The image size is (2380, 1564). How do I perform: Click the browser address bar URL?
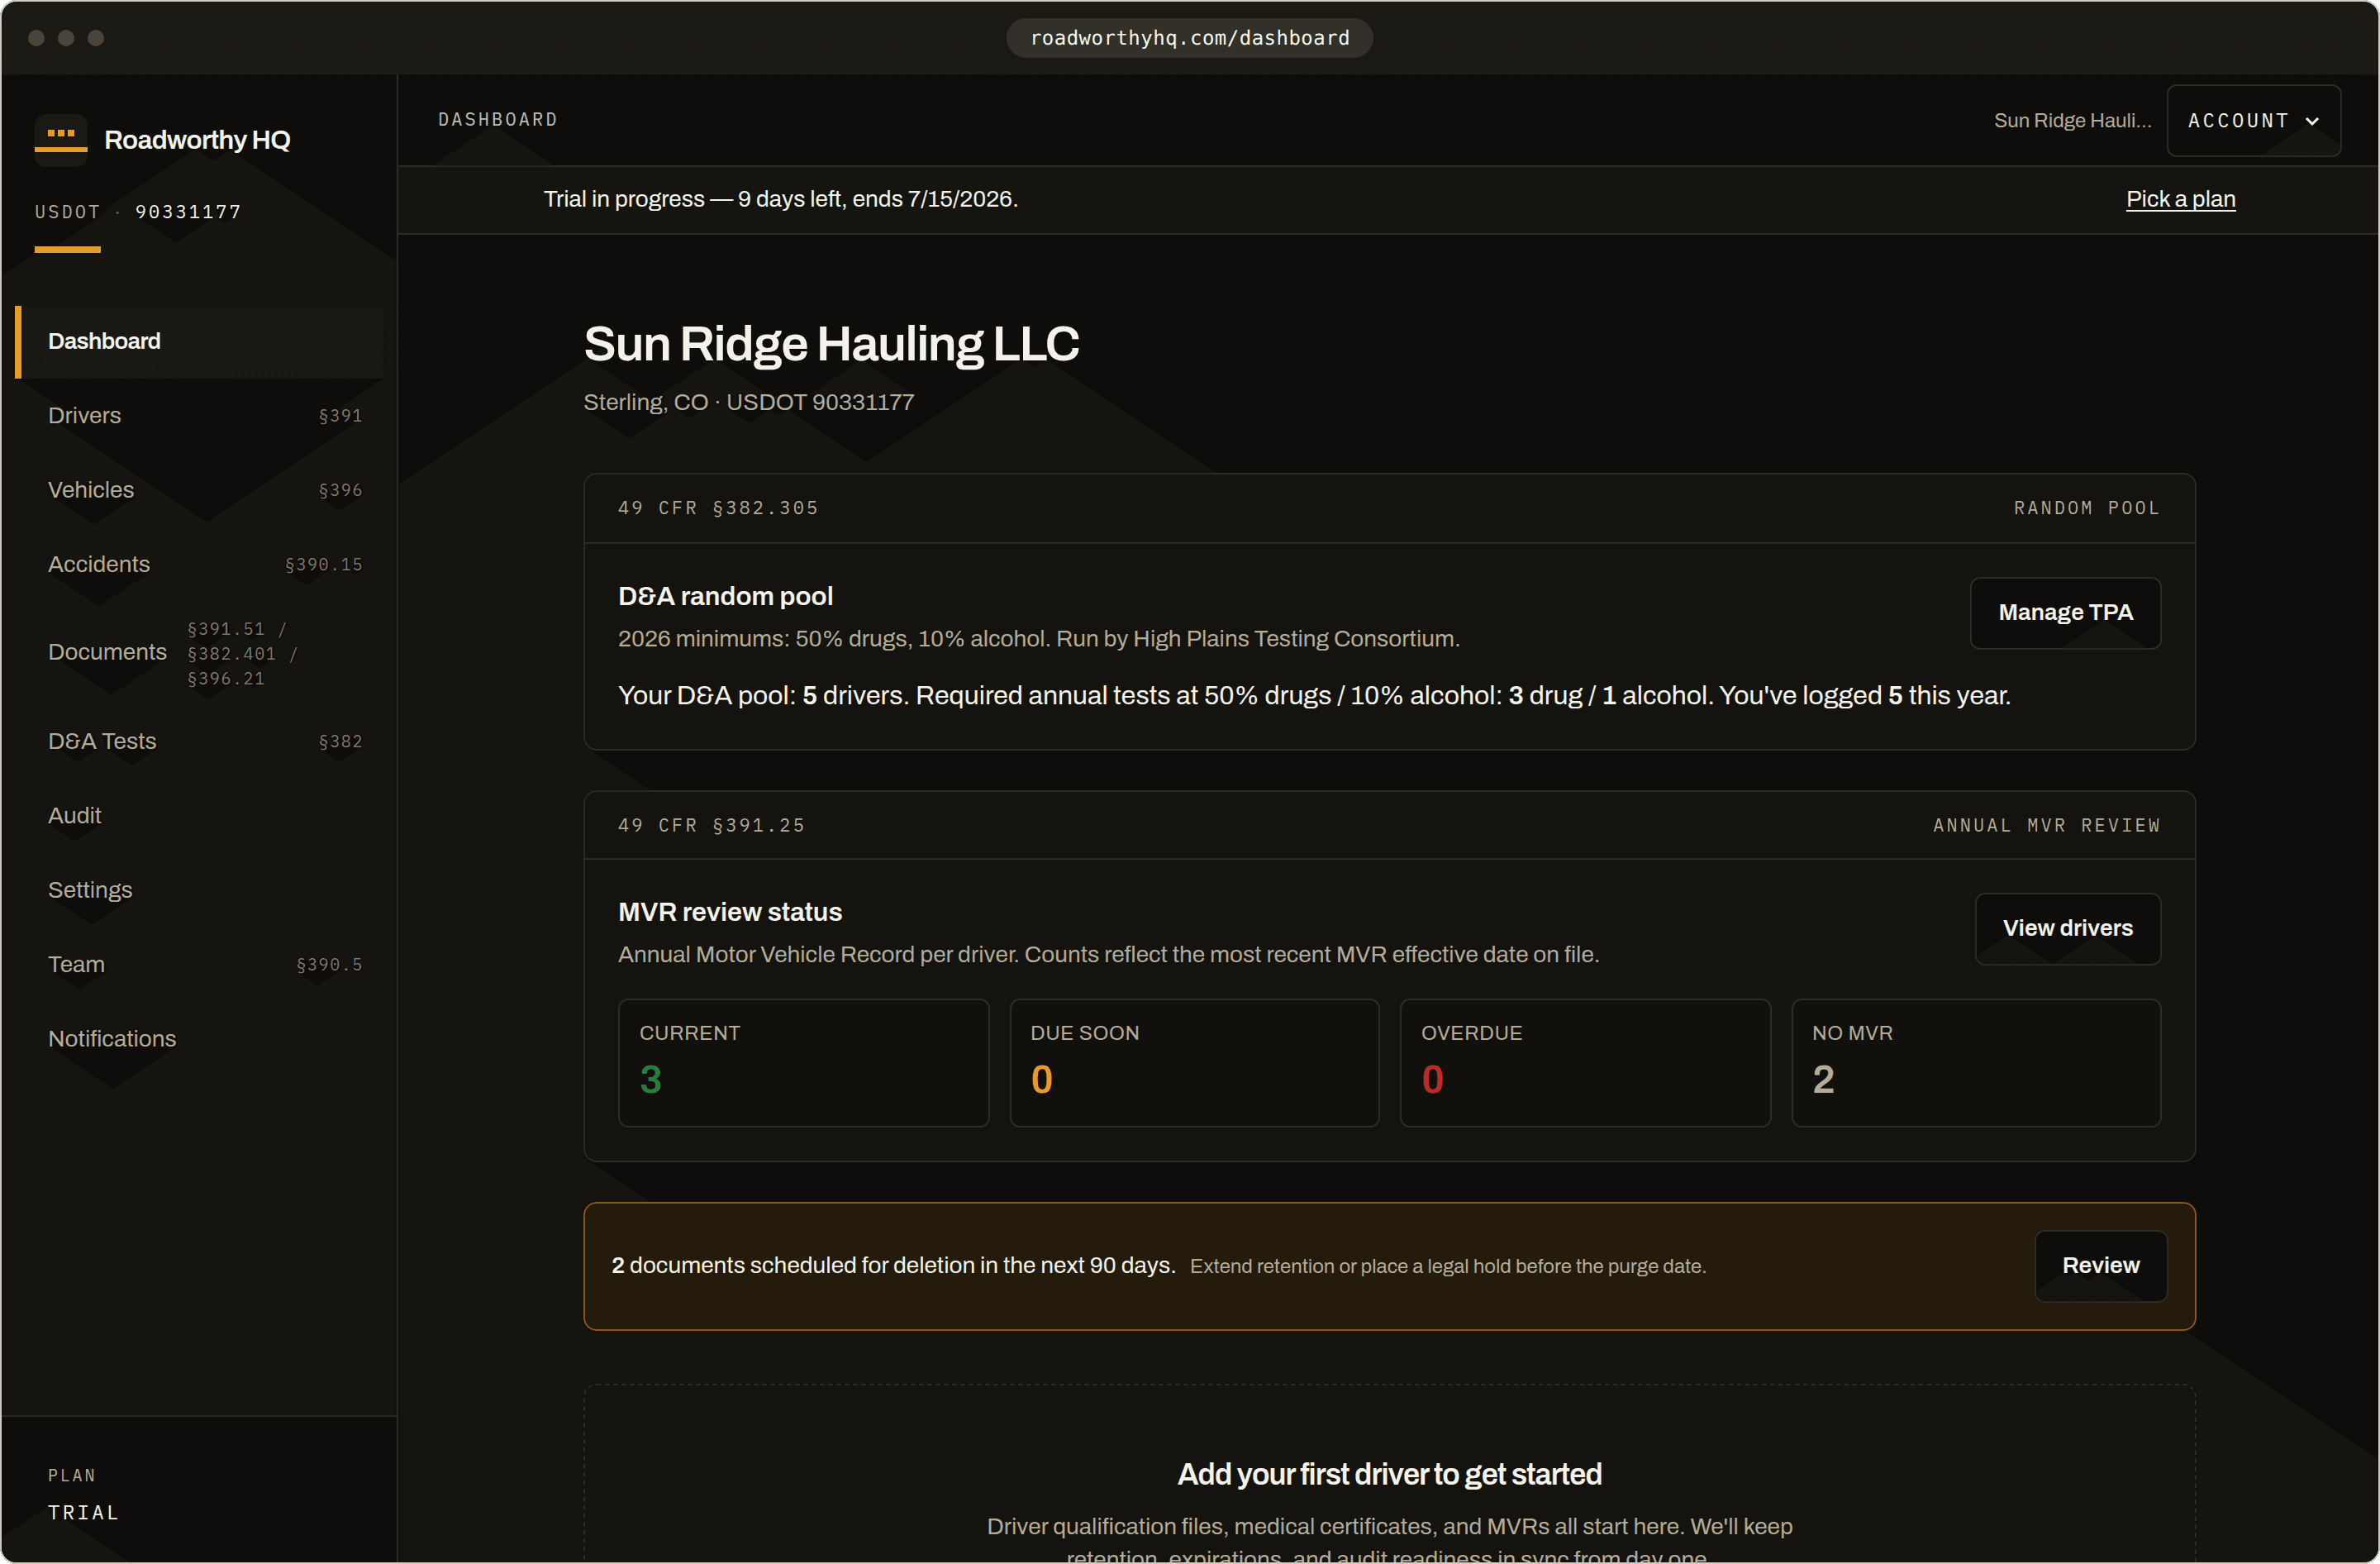point(1189,38)
